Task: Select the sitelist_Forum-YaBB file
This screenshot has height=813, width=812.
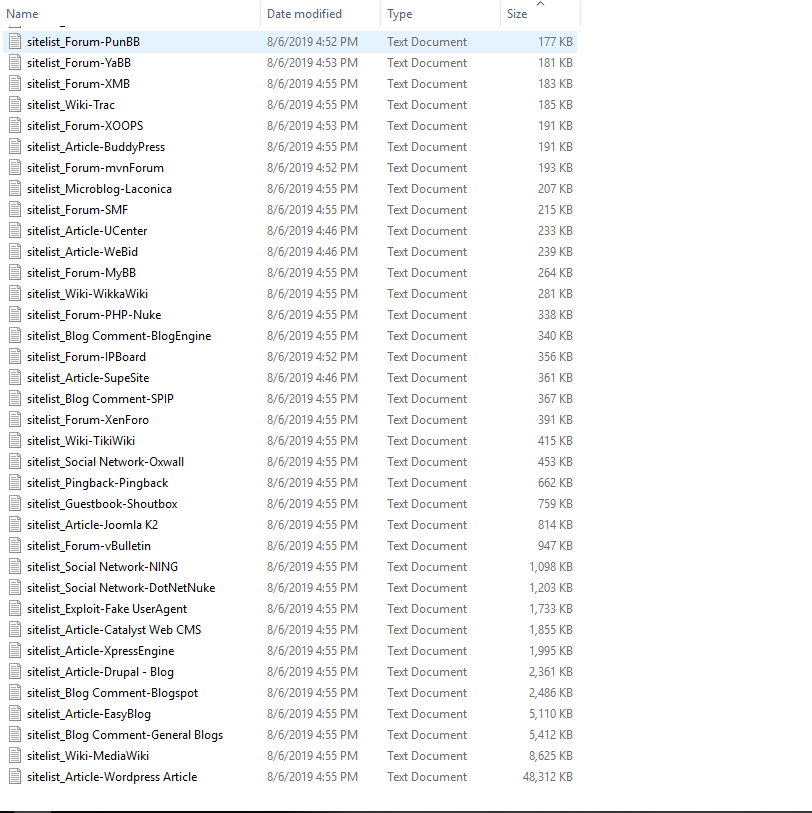Action: (x=80, y=62)
